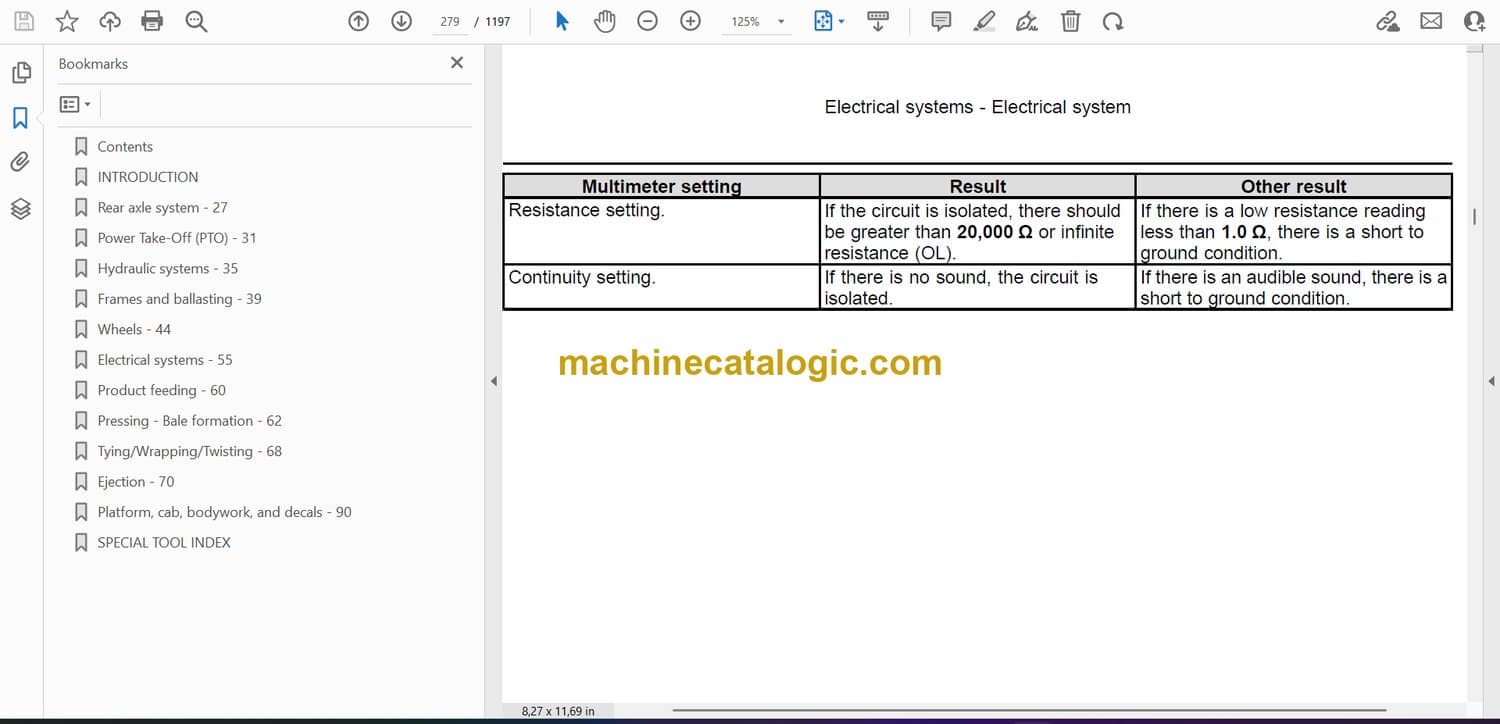Click the Print file icon
Screen dimensions: 1500x724
click(152, 21)
